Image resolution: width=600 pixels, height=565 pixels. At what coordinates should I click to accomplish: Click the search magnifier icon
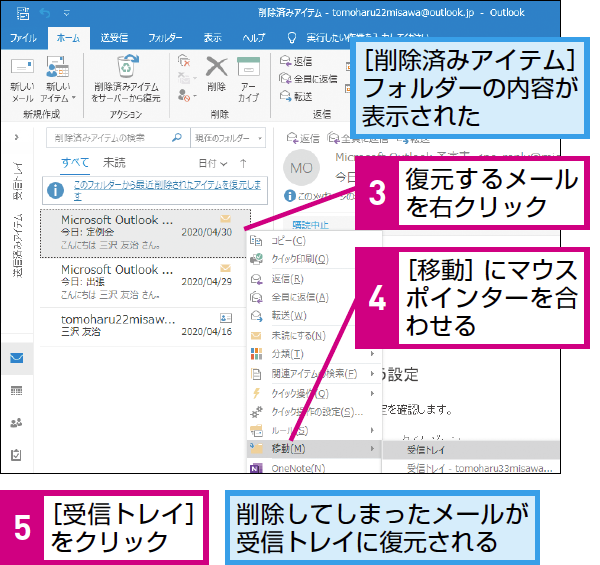[177, 137]
